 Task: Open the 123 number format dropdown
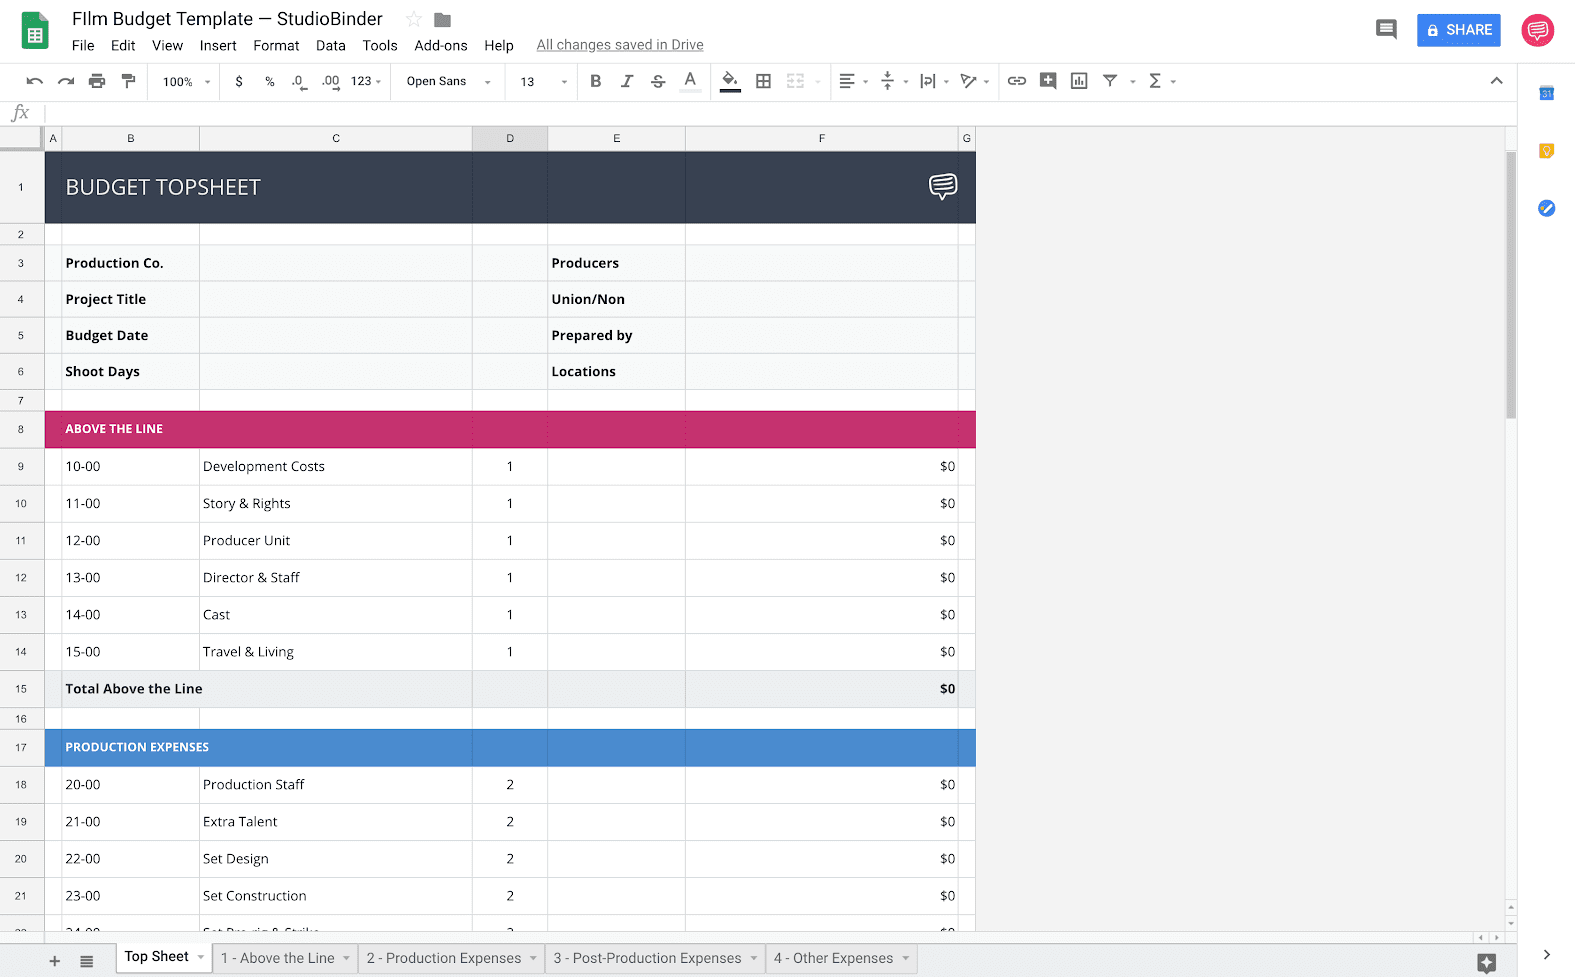(366, 81)
